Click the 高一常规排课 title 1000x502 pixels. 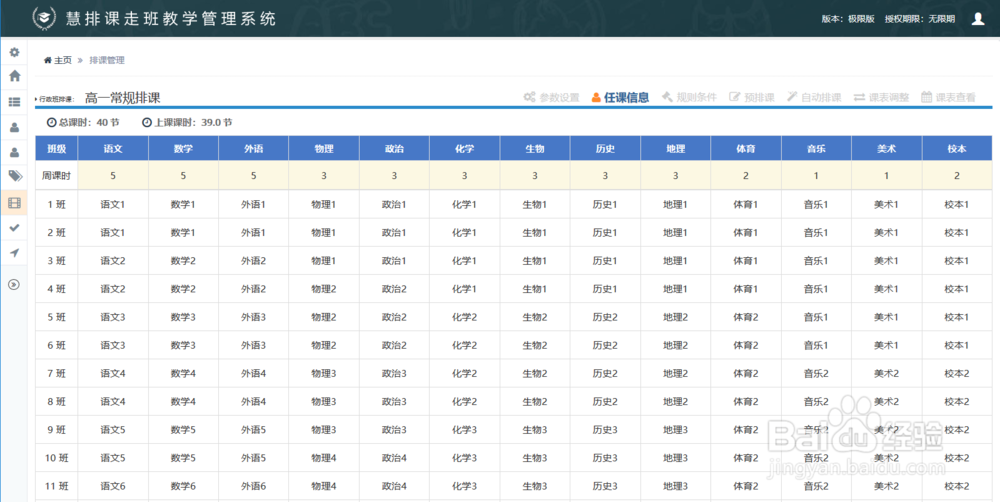point(122,98)
